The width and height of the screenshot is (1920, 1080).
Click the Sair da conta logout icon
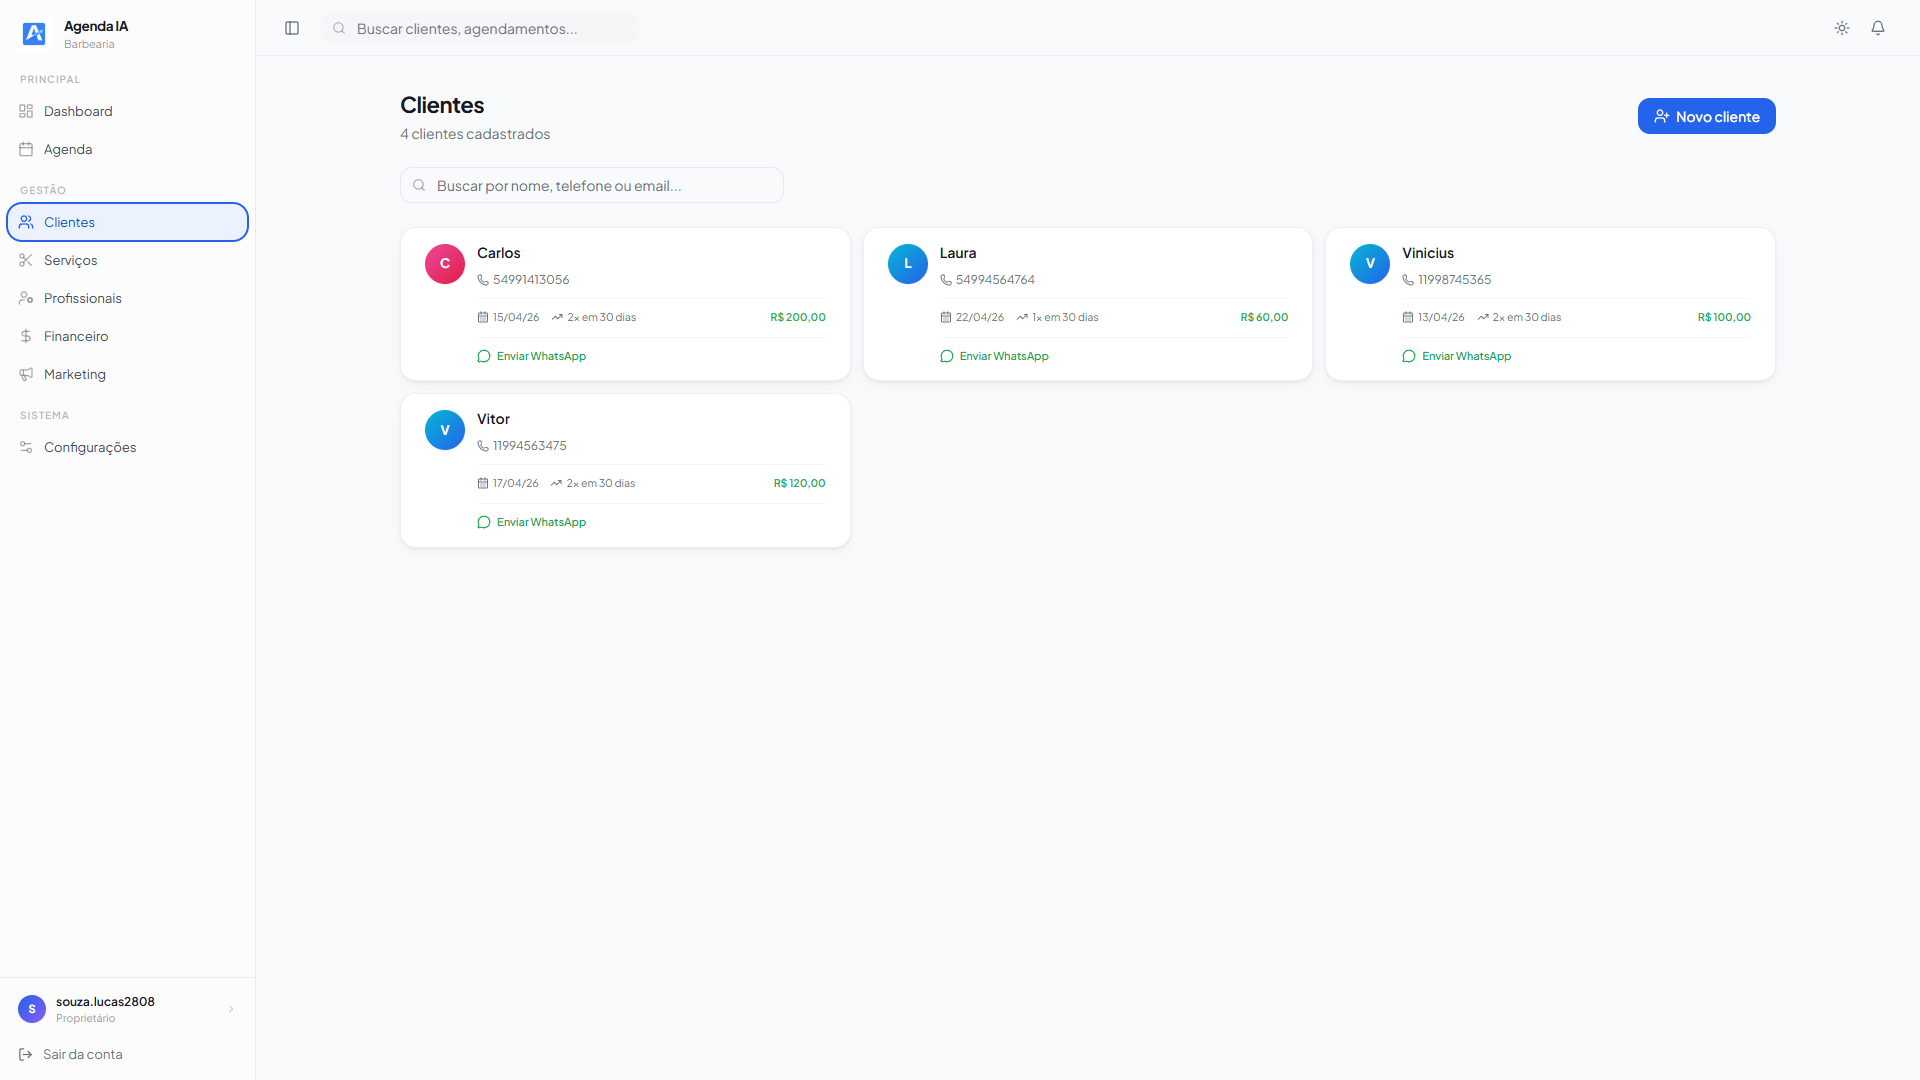point(26,1054)
